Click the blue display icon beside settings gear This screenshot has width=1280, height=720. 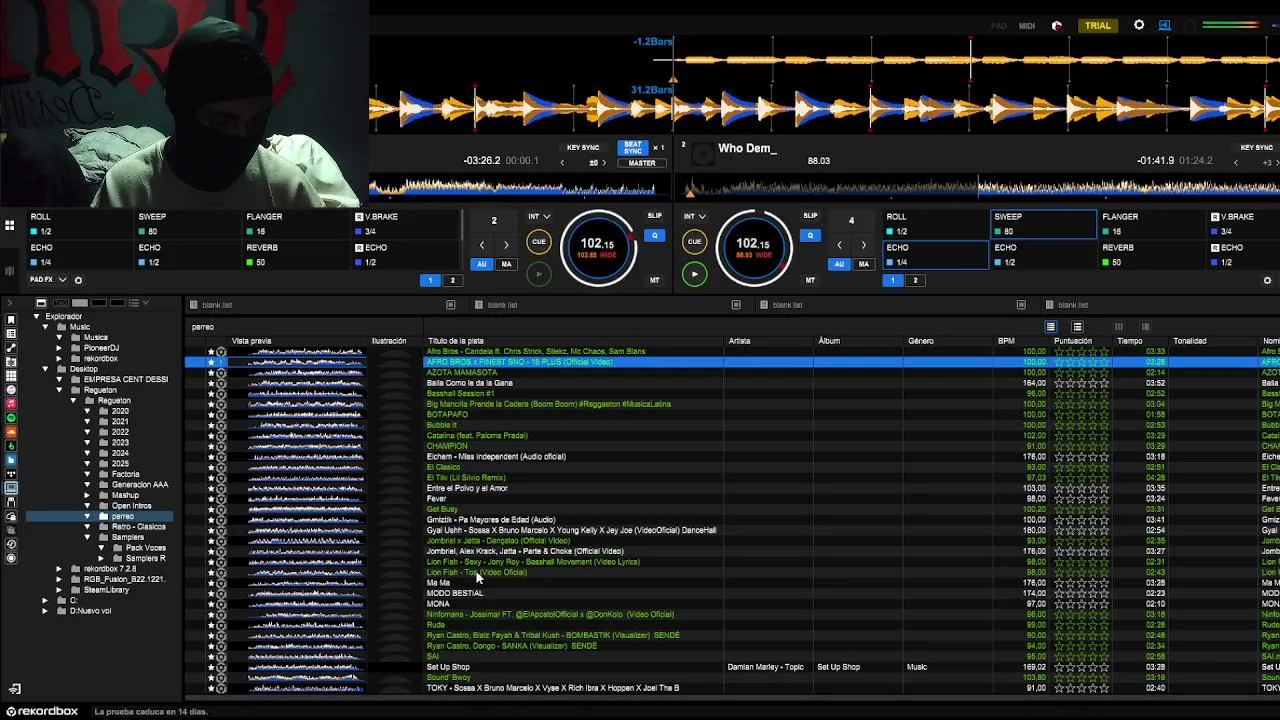pyautogui.click(x=1165, y=25)
